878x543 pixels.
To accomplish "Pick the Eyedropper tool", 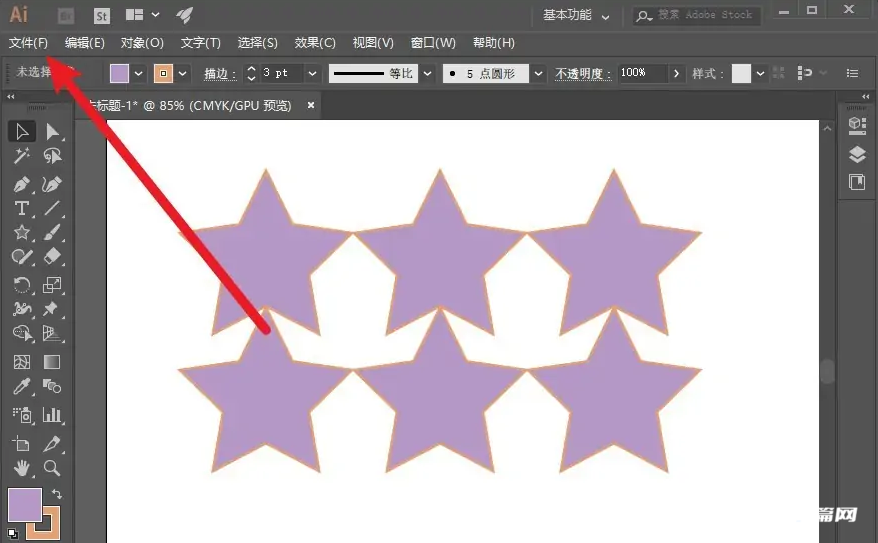I will pyautogui.click(x=22, y=386).
